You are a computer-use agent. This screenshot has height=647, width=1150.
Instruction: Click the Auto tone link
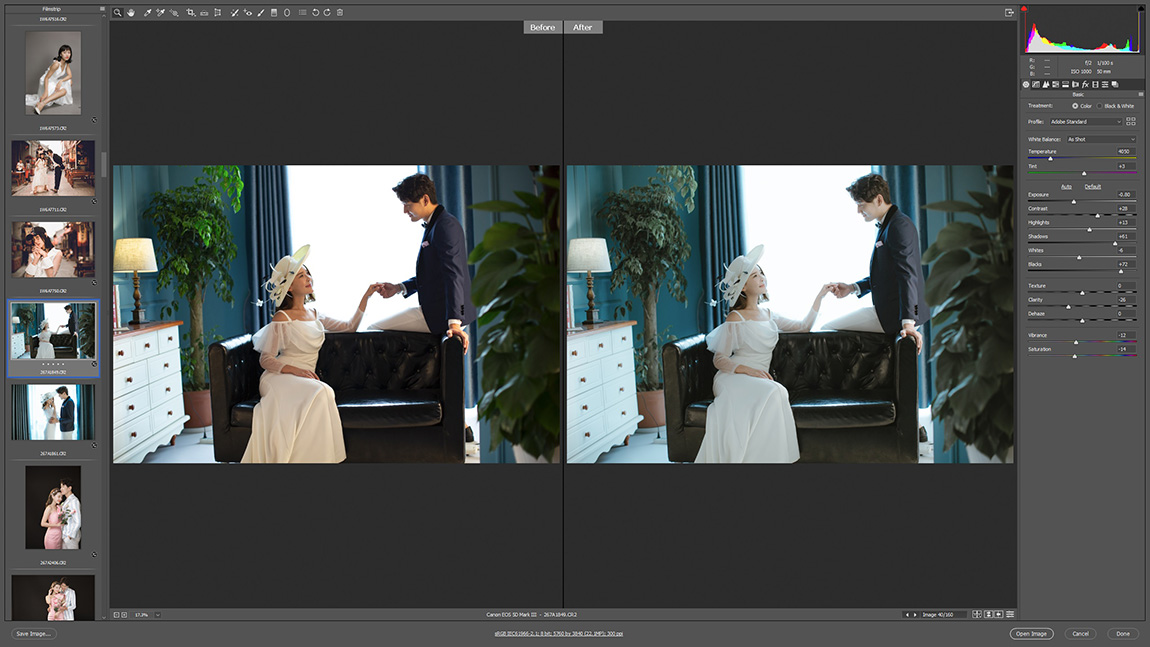(1066, 186)
